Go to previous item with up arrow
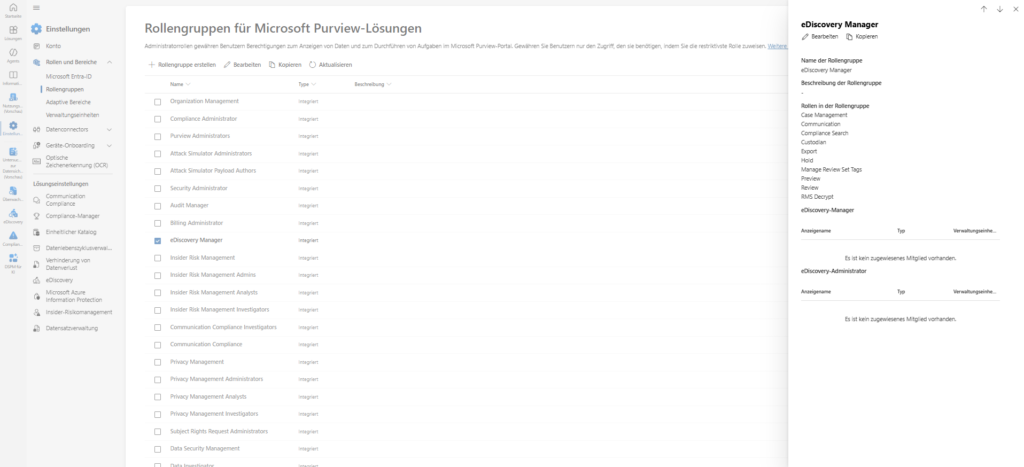Image resolution: width=1024 pixels, height=467 pixels. click(x=984, y=9)
